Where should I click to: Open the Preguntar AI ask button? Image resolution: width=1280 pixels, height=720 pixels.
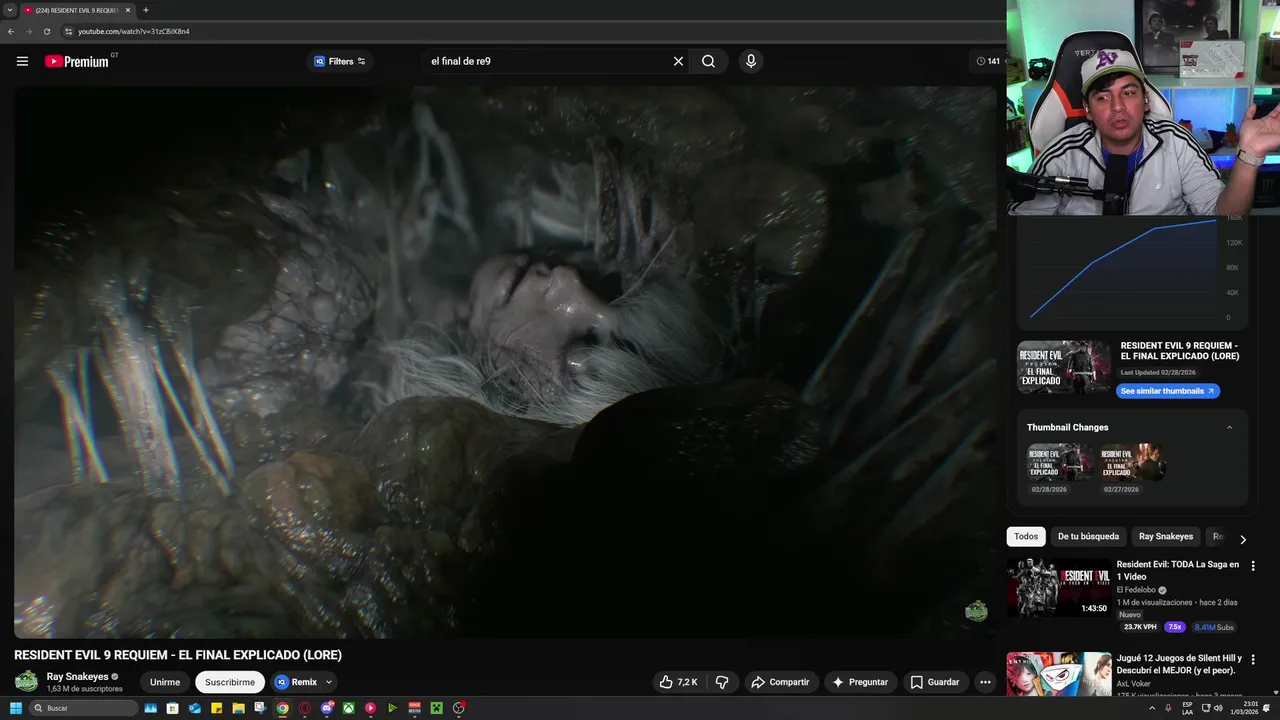(x=860, y=682)
